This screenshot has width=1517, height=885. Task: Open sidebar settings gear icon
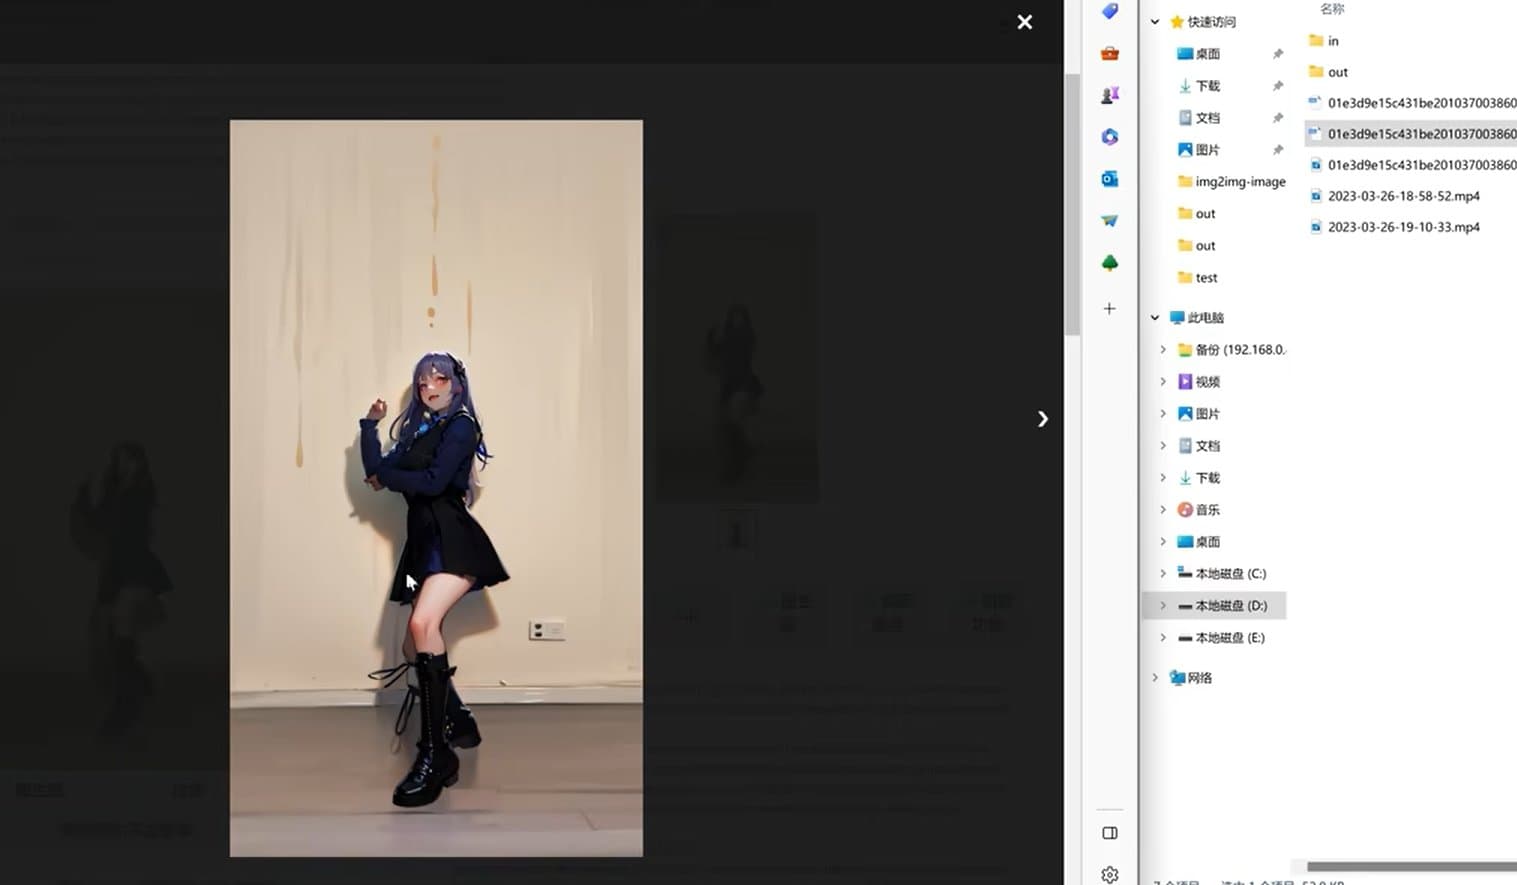1109,874
